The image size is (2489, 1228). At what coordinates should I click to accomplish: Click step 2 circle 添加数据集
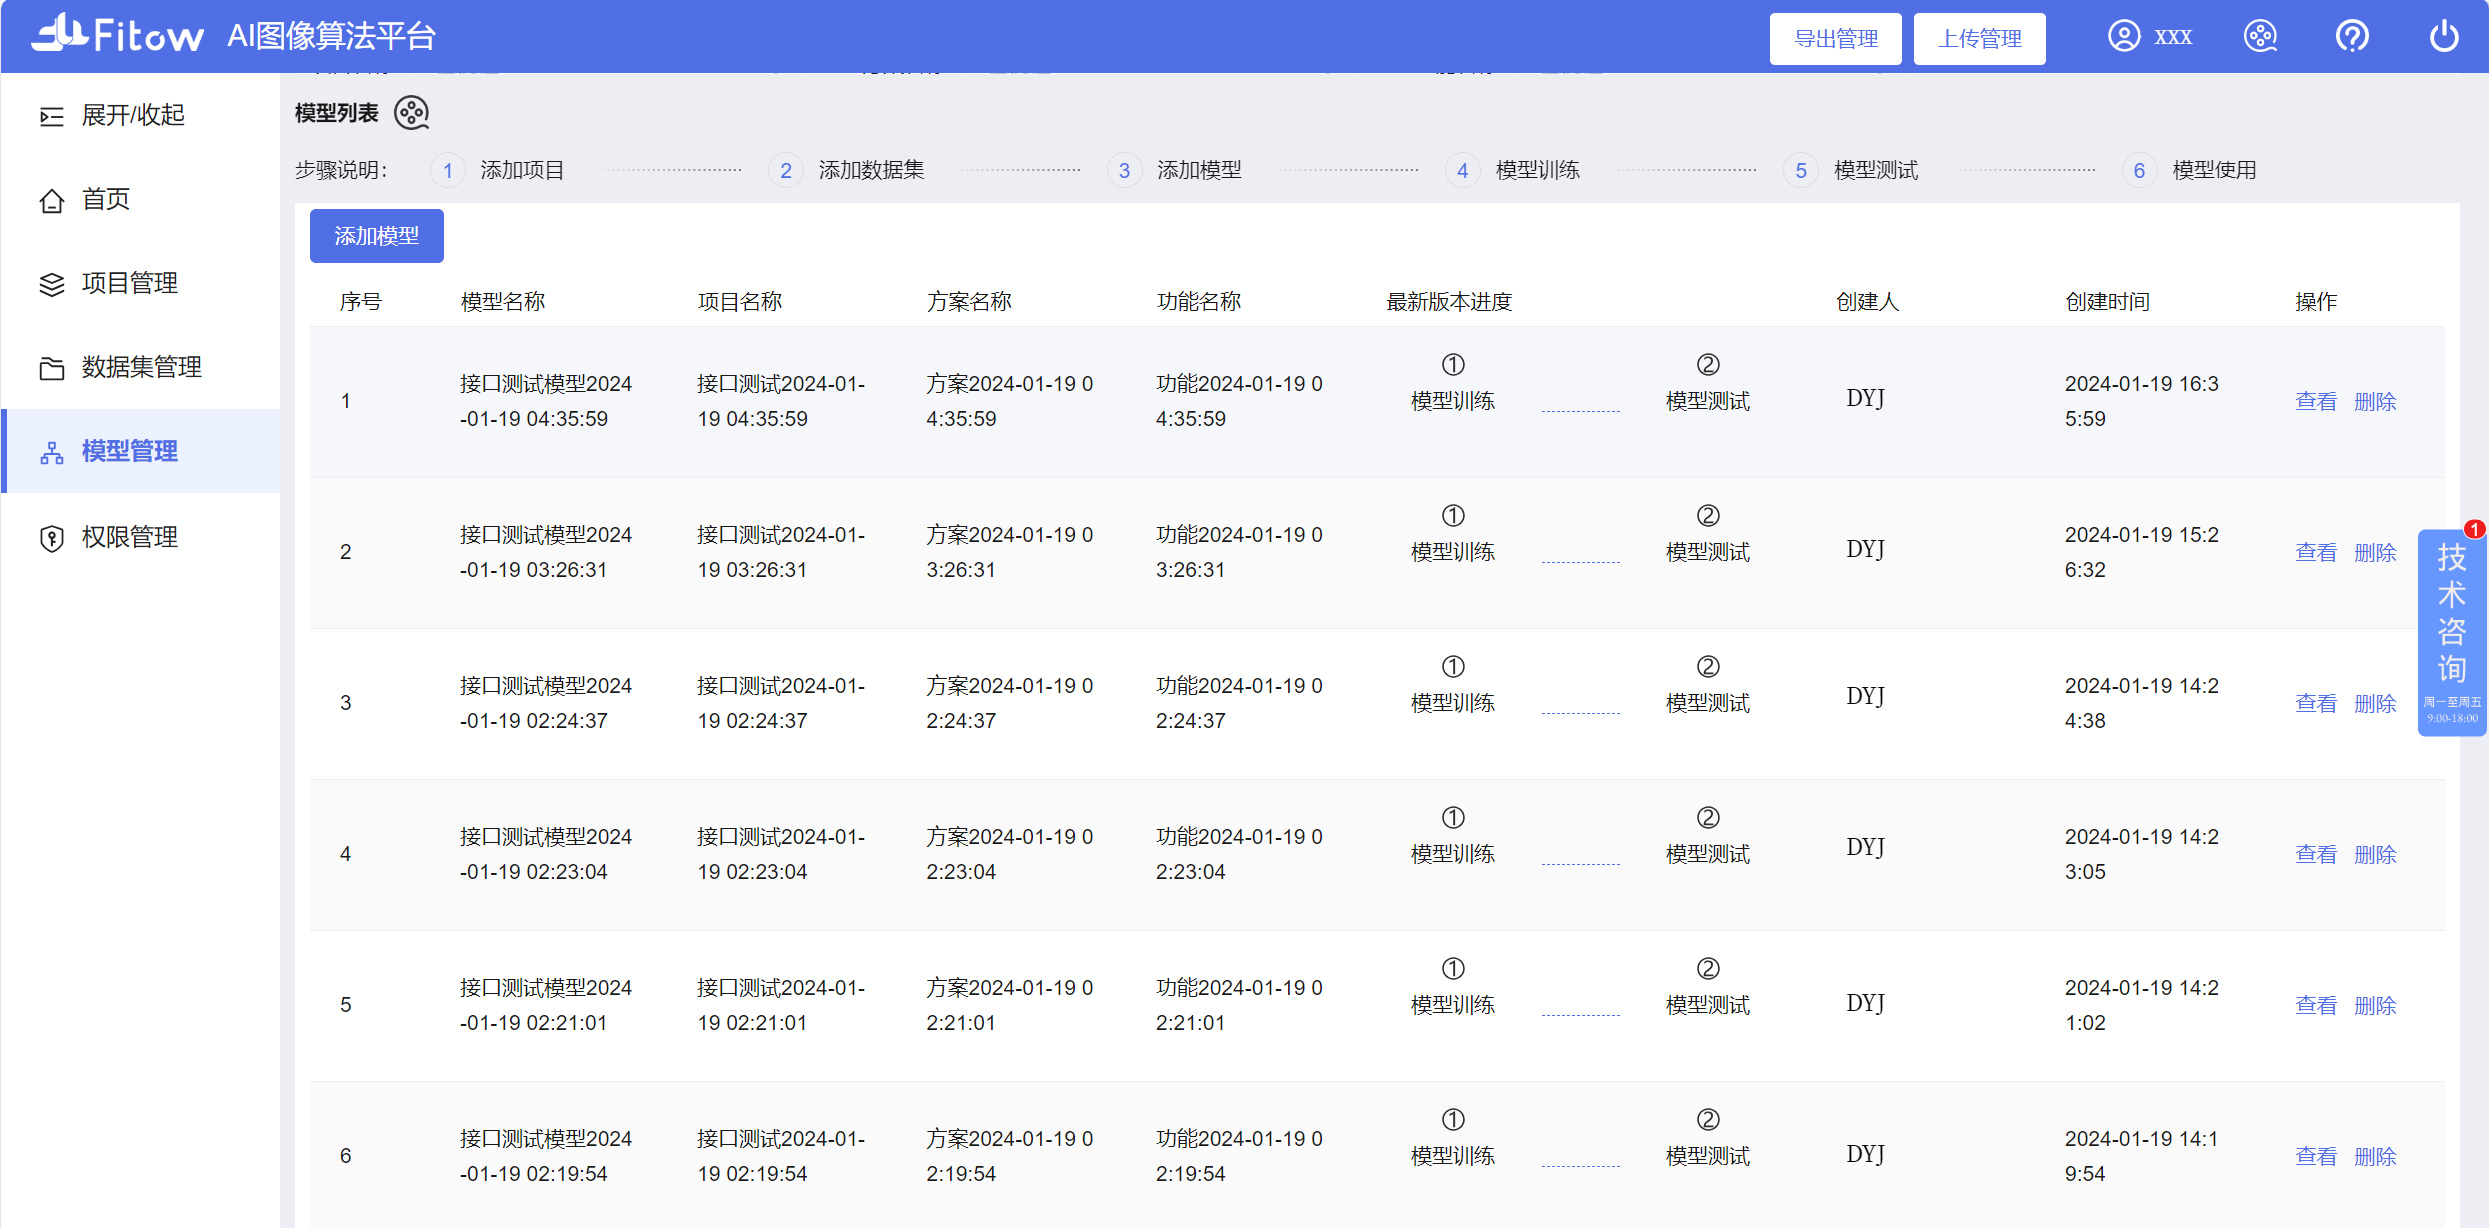pos(786,171)
